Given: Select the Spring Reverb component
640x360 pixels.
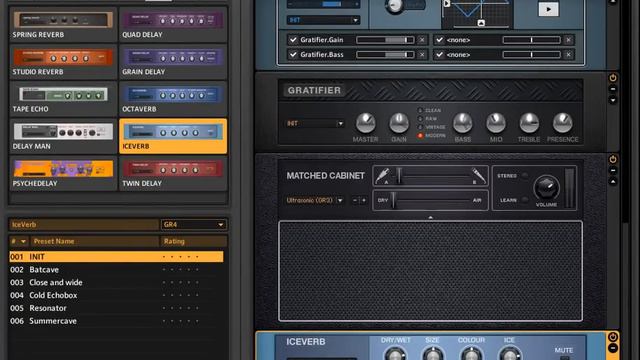Looking at the screenshot, I should pyautogui.click(x=63, y=24).
